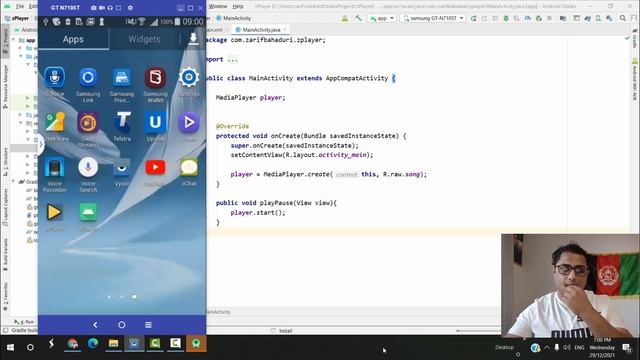
Task: Click inside code editor at player.start() line
Action: [258, 213]
